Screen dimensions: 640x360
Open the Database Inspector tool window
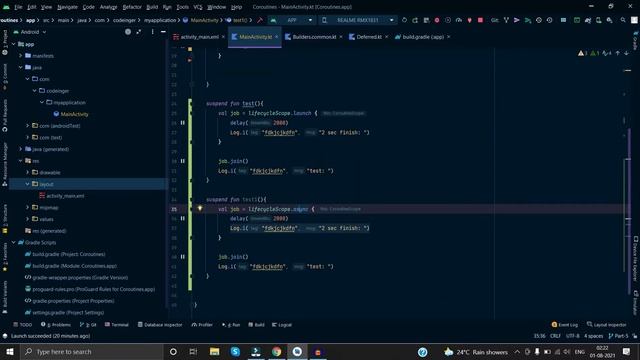tap(160, 325)
